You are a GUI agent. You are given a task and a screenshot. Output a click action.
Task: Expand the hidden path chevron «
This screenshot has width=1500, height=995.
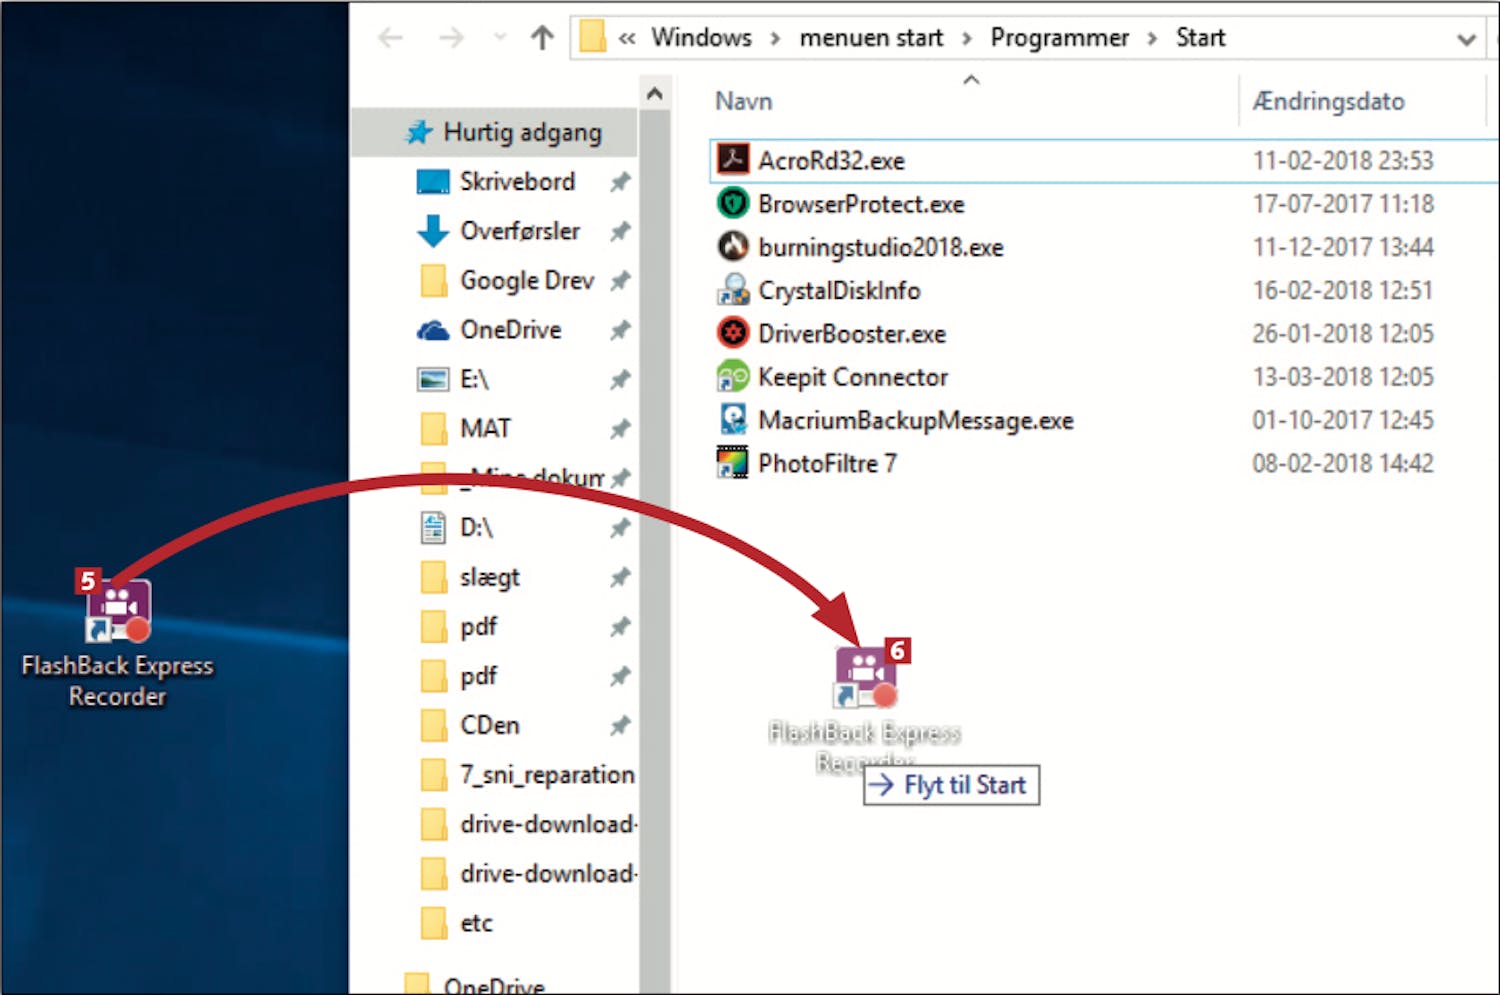[x=627, y=39]
